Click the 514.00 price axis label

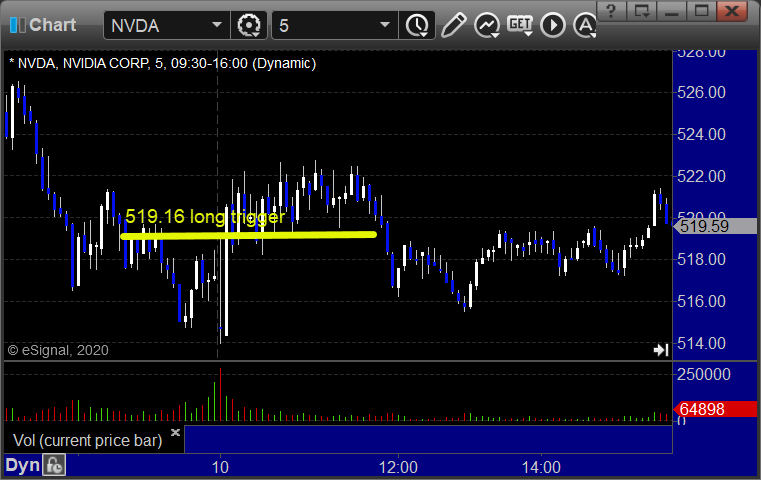pyautogui.click(x=701, y=344)
